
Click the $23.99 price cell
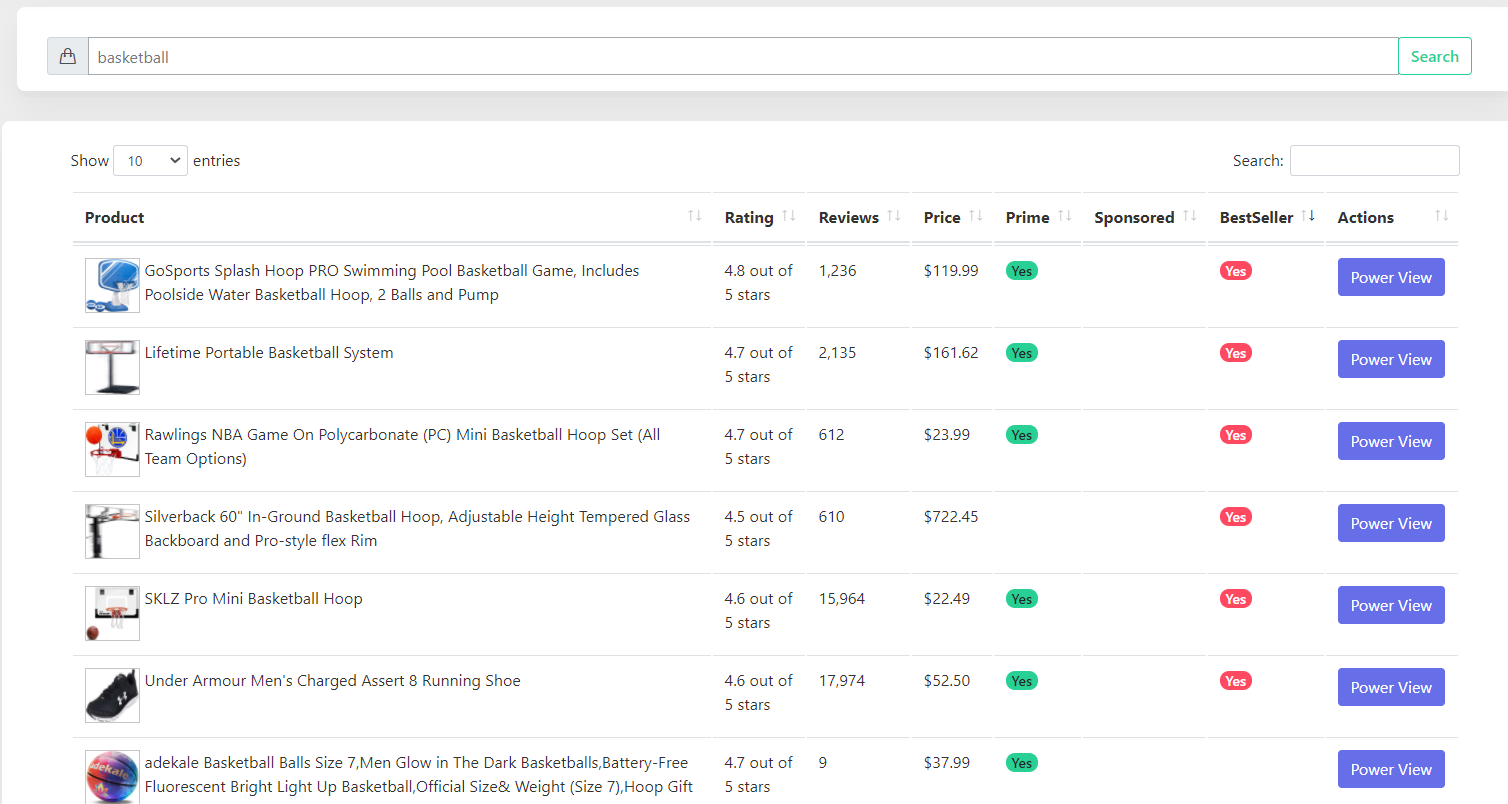coord(947,435)
